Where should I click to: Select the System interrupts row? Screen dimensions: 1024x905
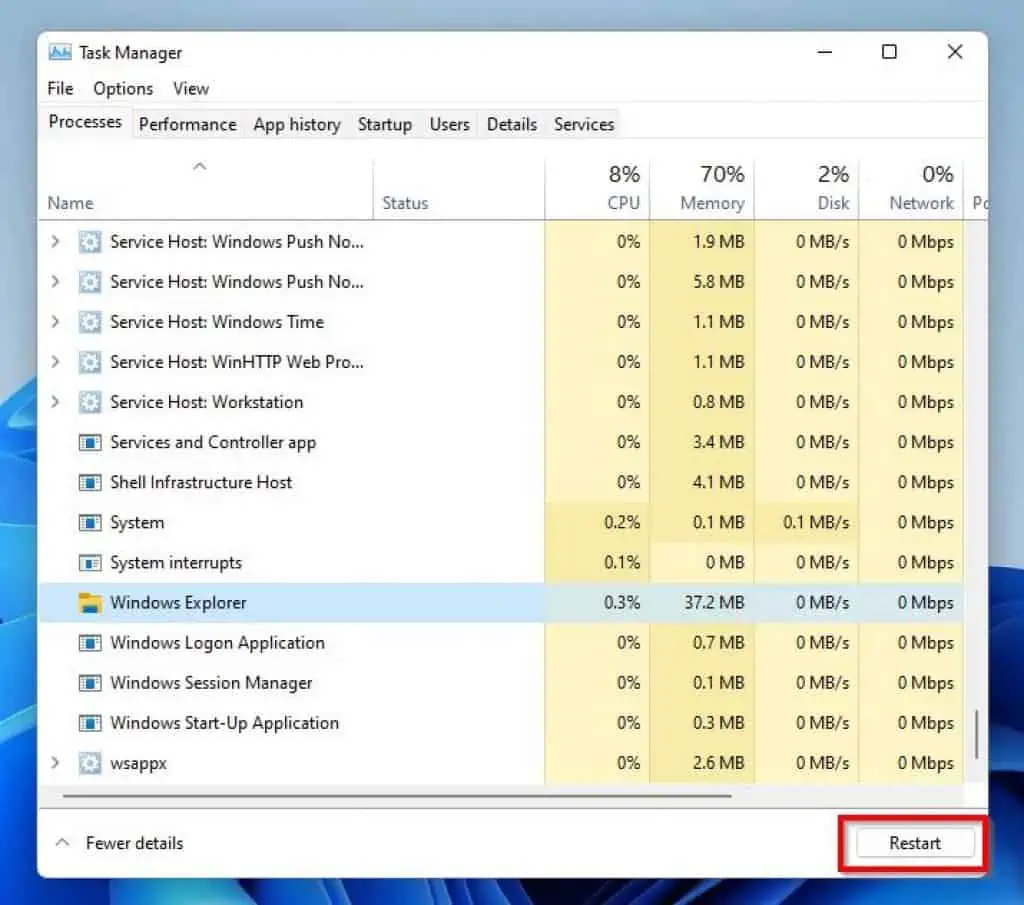[501, 563]
